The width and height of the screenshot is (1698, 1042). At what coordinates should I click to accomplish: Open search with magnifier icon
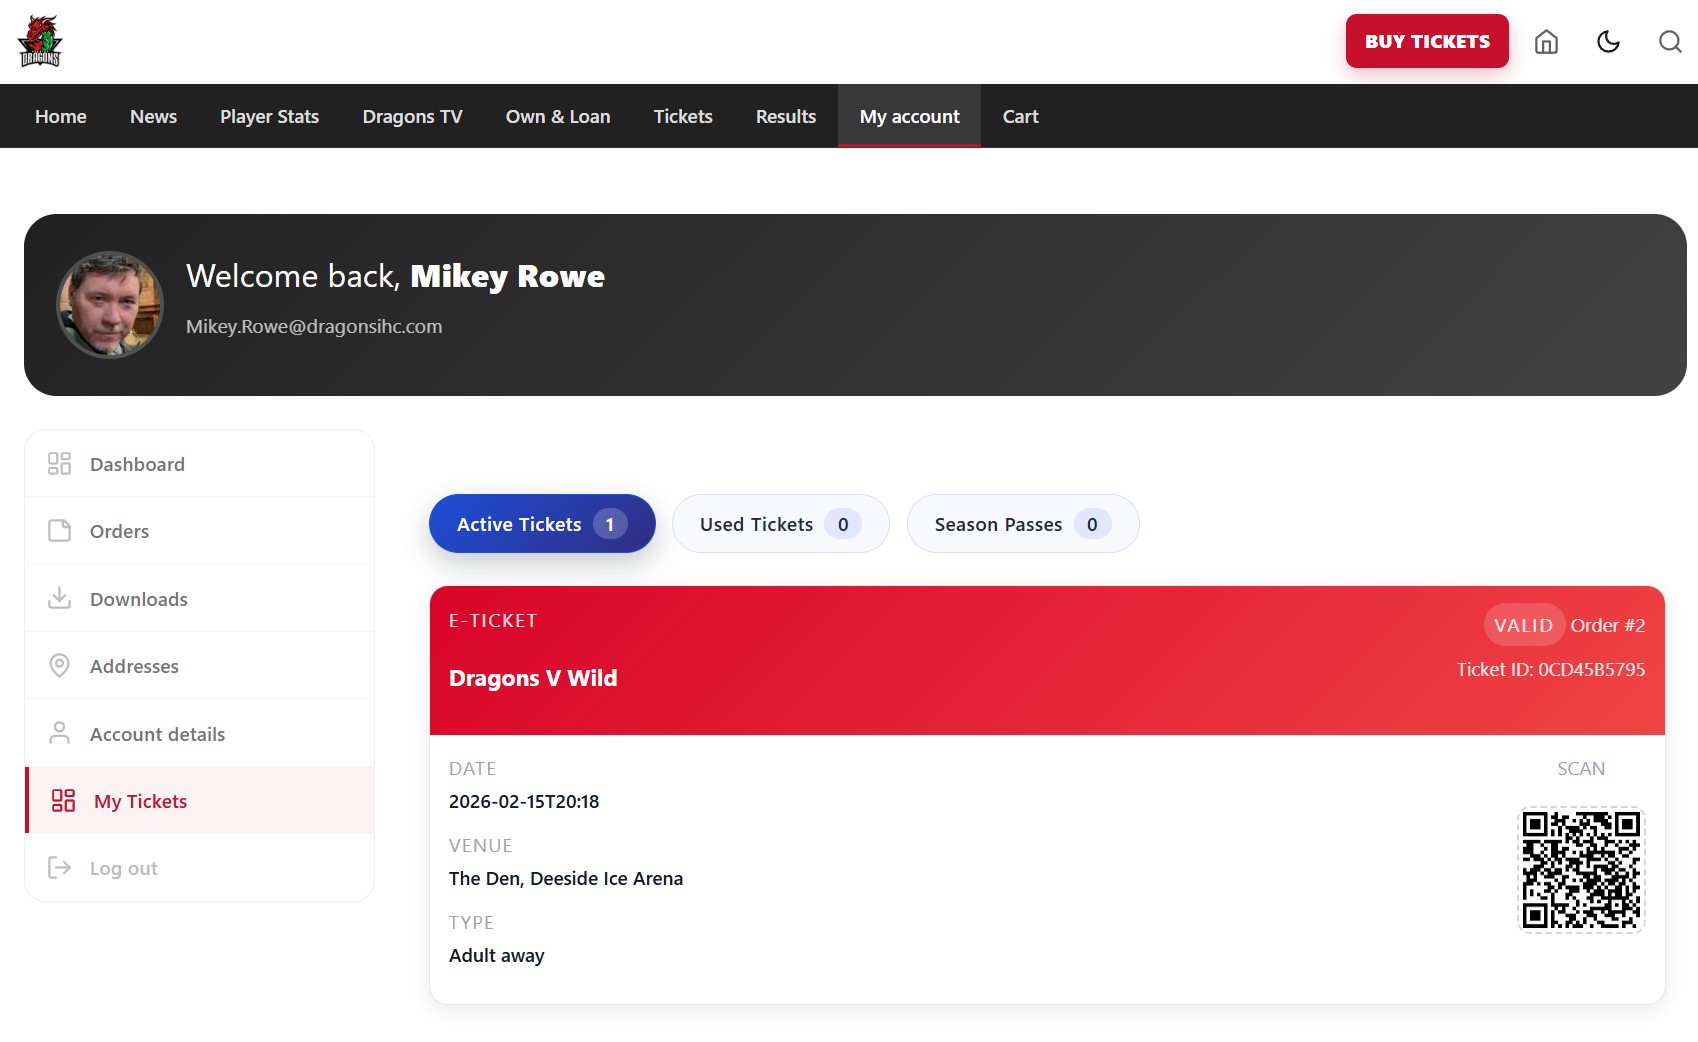tap(1669, 41)
